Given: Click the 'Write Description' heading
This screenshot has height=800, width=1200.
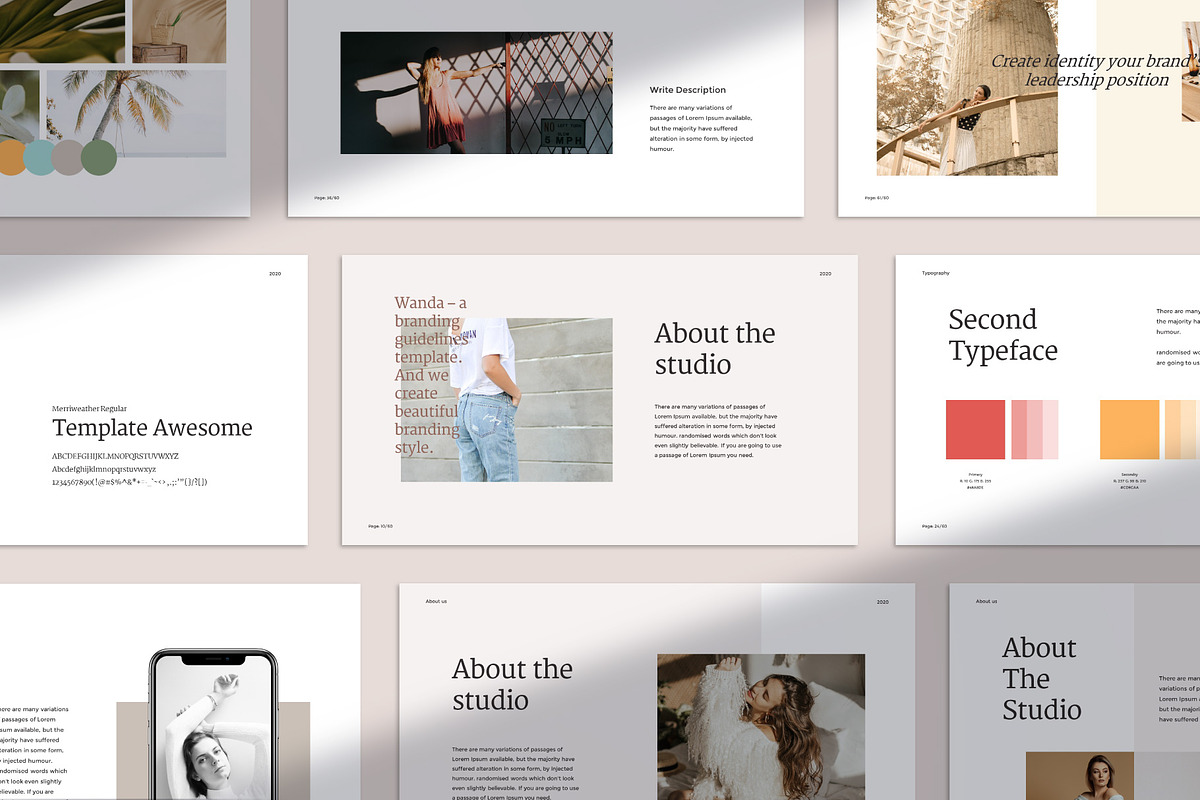Looking at the screenshot, I should [x=688, y=90].
